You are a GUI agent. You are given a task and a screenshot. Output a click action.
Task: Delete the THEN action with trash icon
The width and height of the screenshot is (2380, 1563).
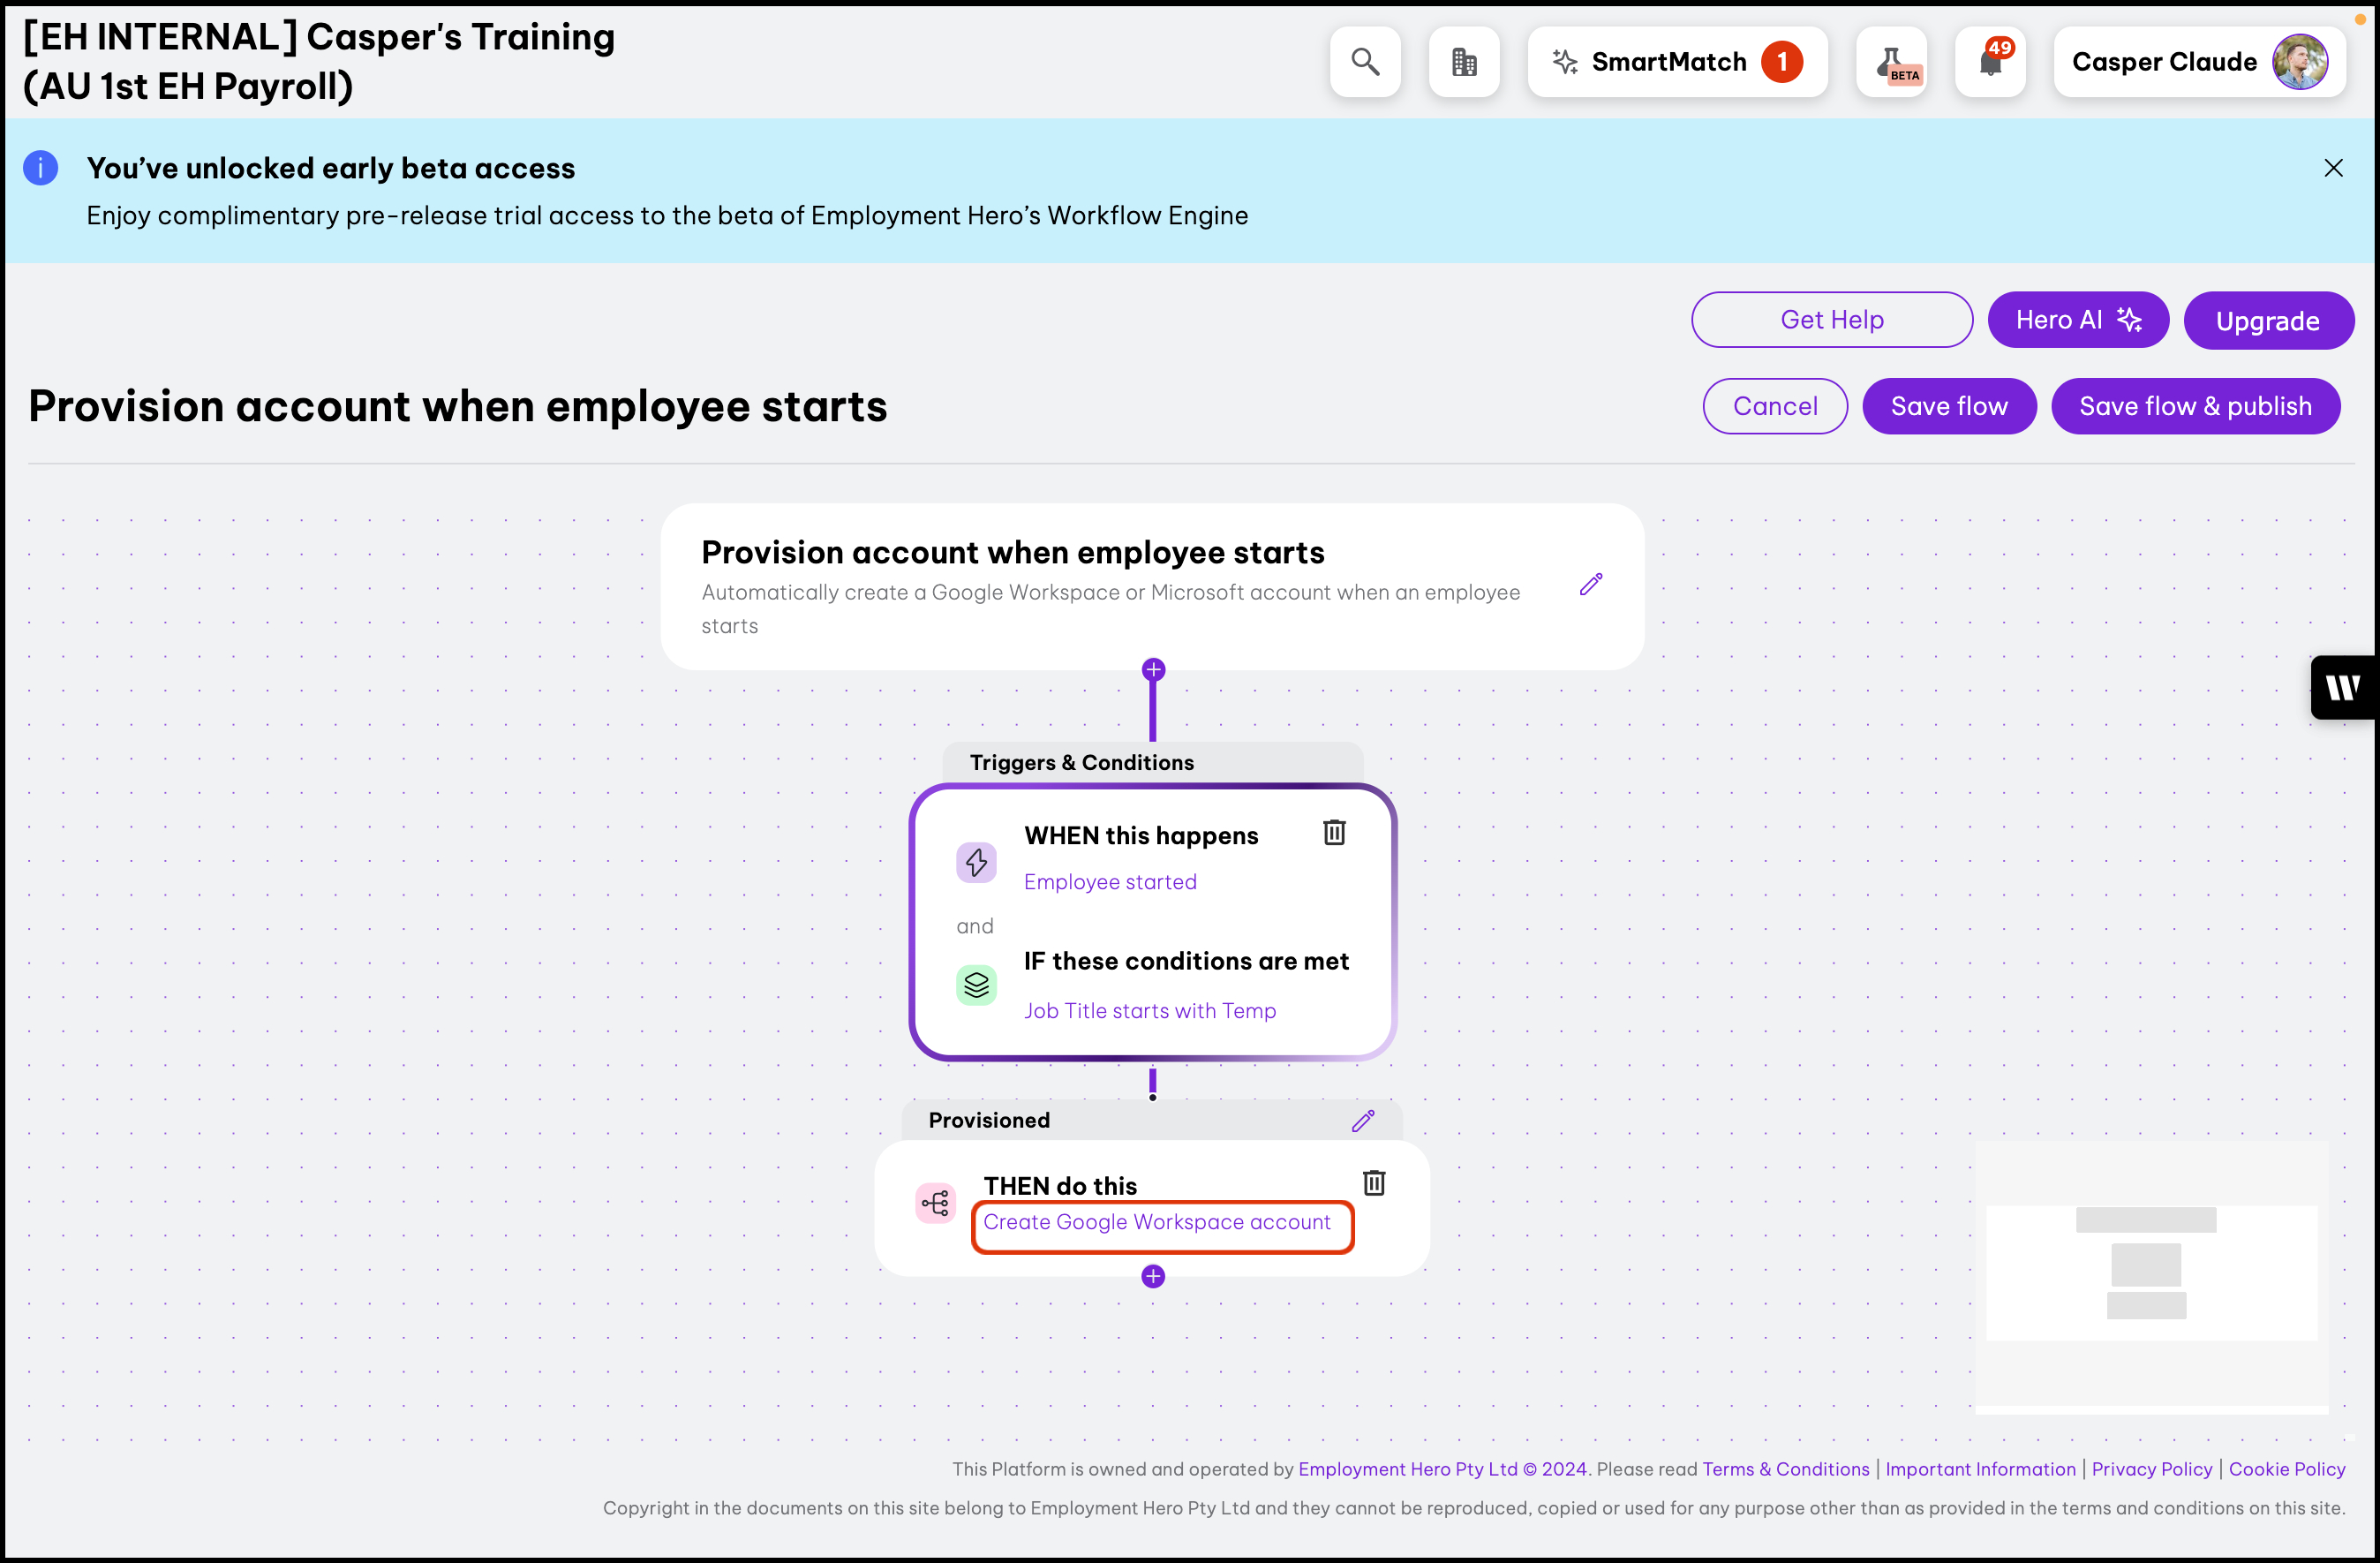(1374, 1183)
